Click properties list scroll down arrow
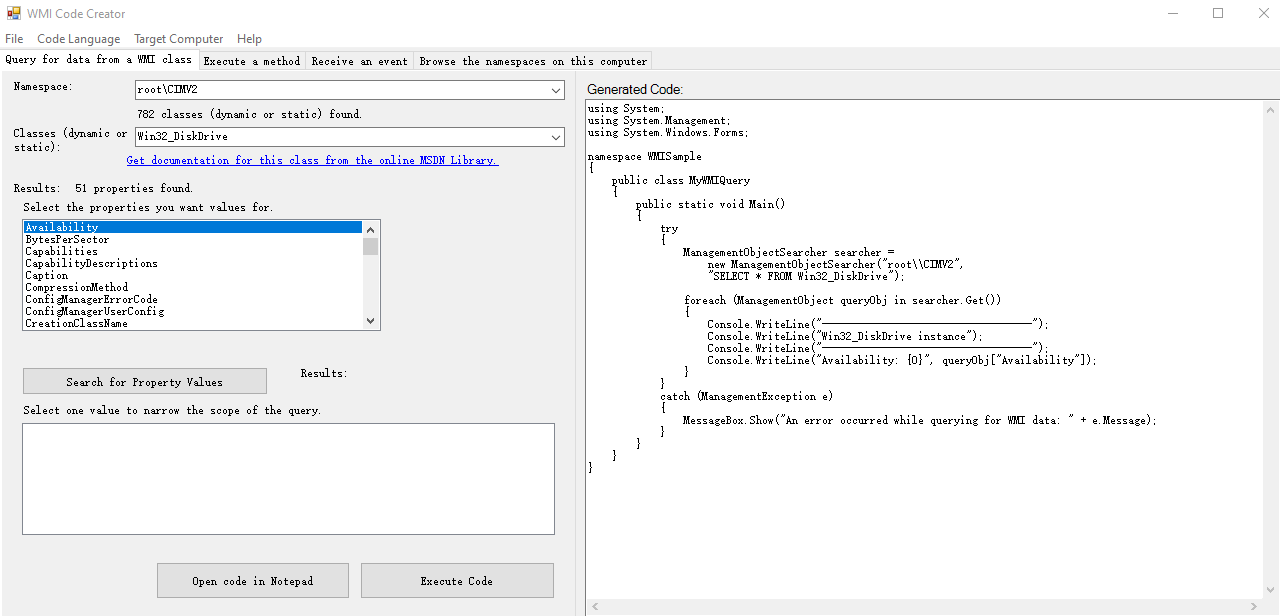 pyautogui.click(x=371, y=321)
